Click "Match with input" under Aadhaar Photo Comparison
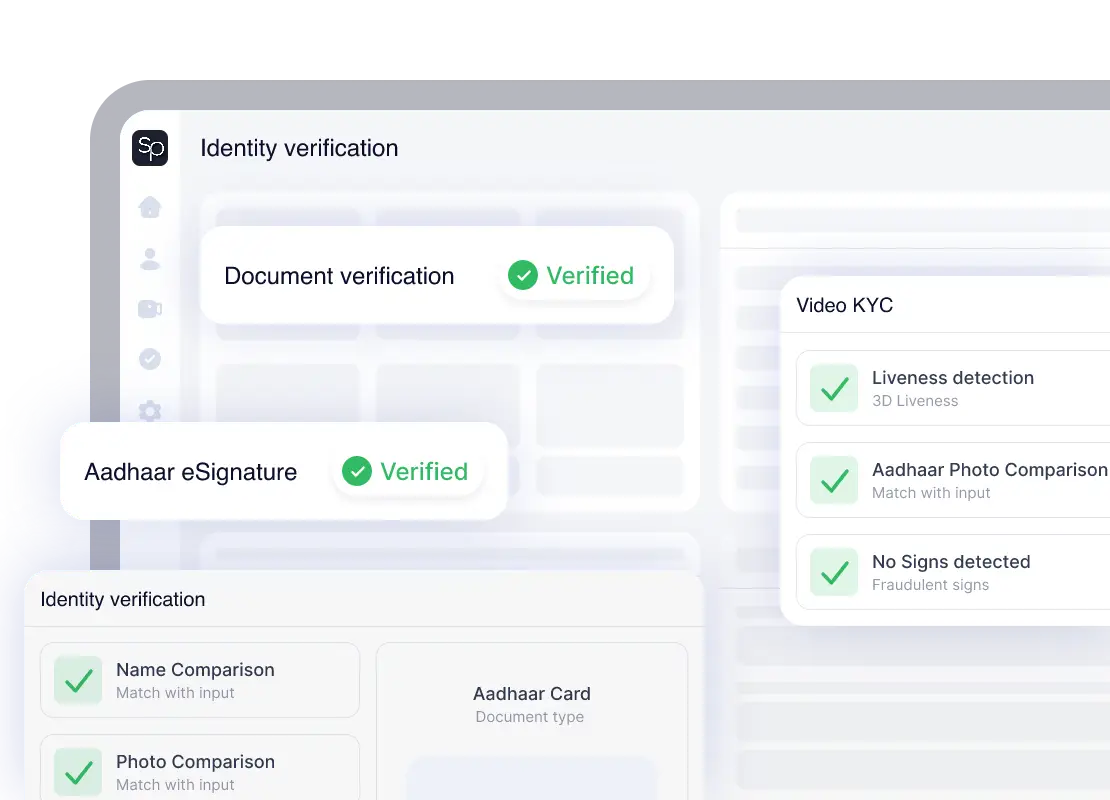The width and height of the screenshot is (1110, 800). coord(931,493)
